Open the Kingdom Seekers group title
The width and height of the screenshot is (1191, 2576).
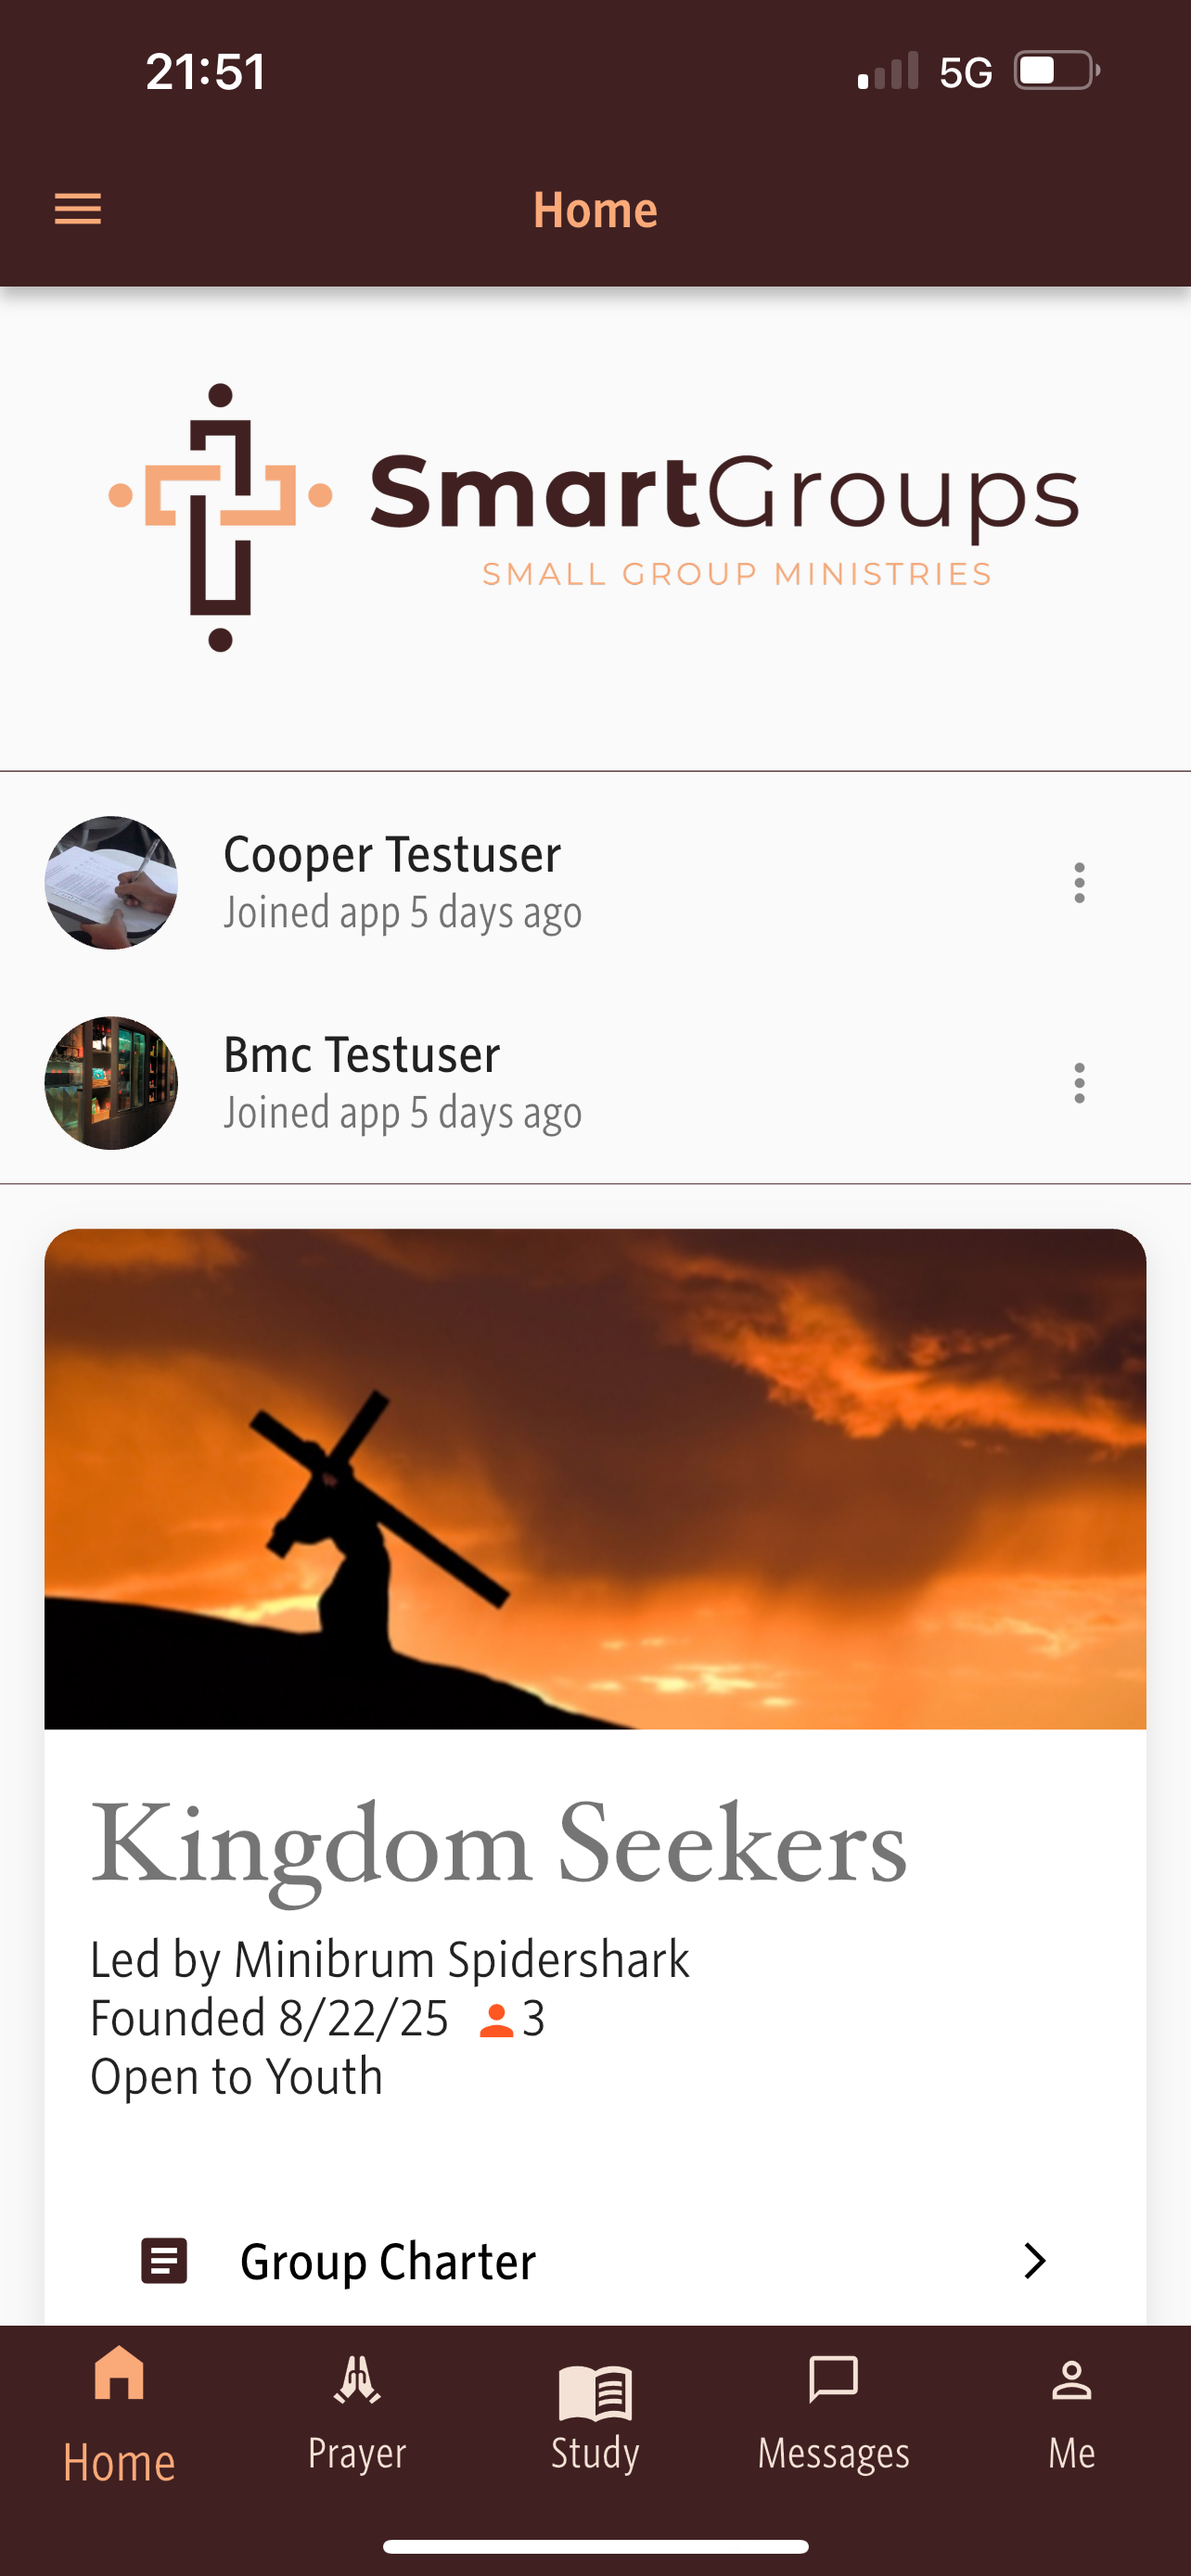click(498, 1845)
